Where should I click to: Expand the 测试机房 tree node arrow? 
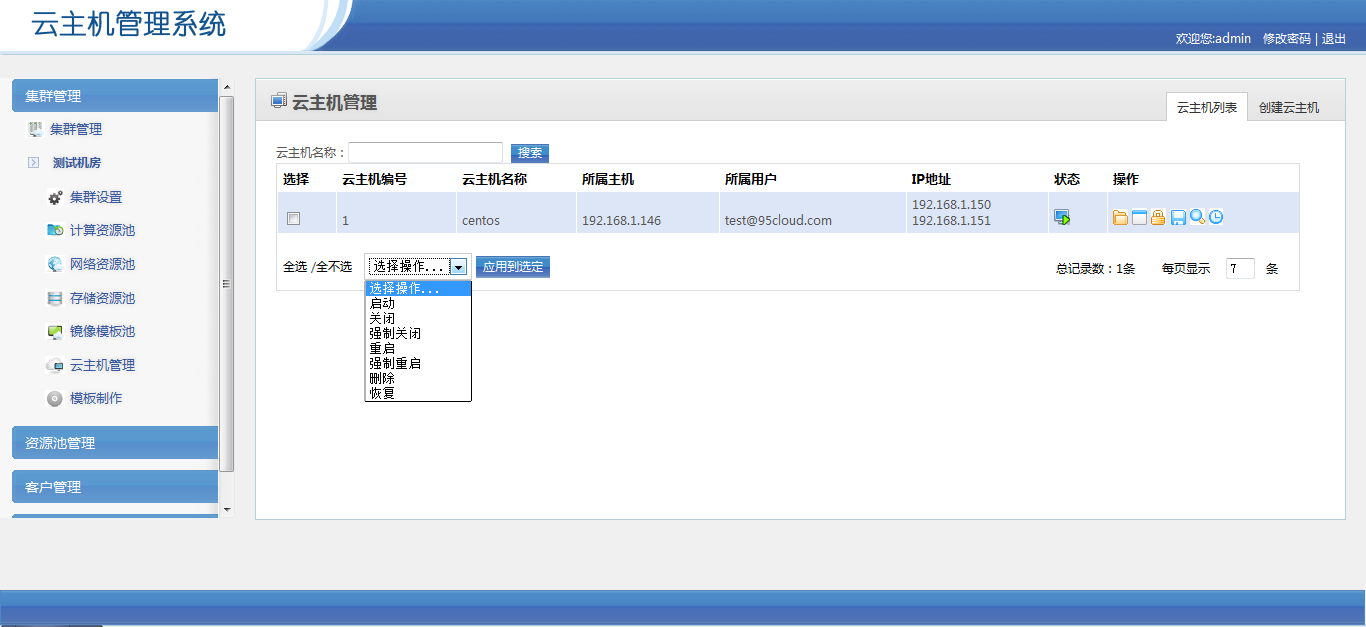point(33,163)
